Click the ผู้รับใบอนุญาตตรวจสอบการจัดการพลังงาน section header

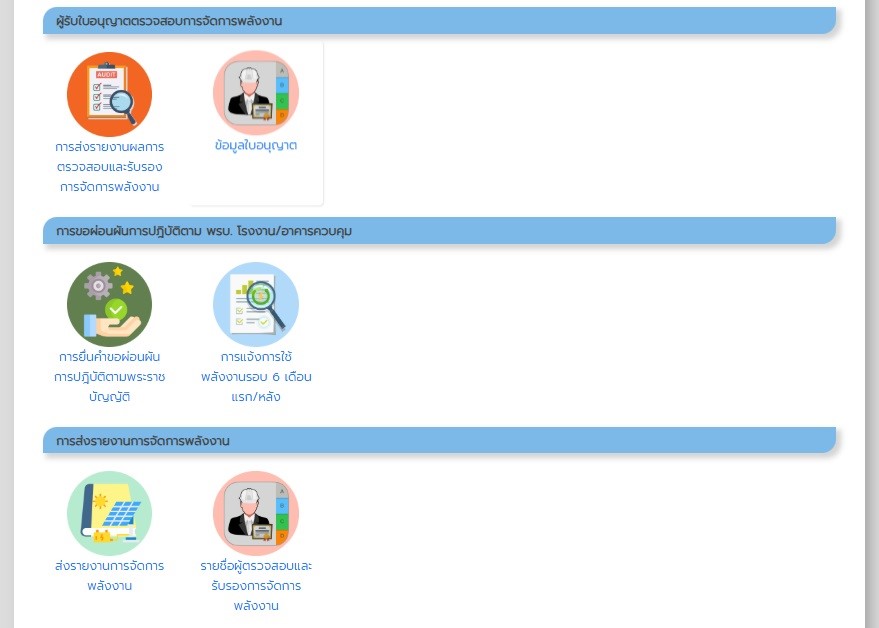coord(169,21)
